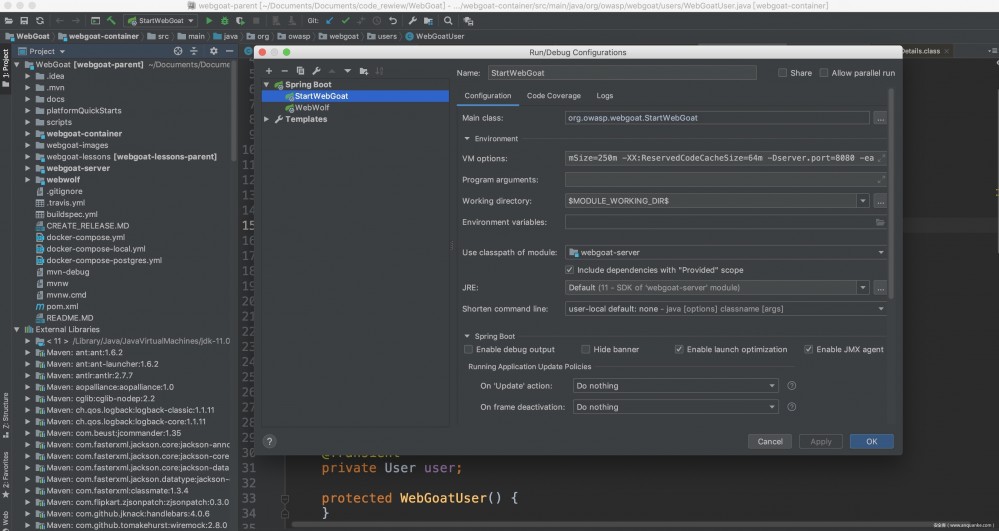
Task: Click the copy configuration icon
Action: click(300, 72)
